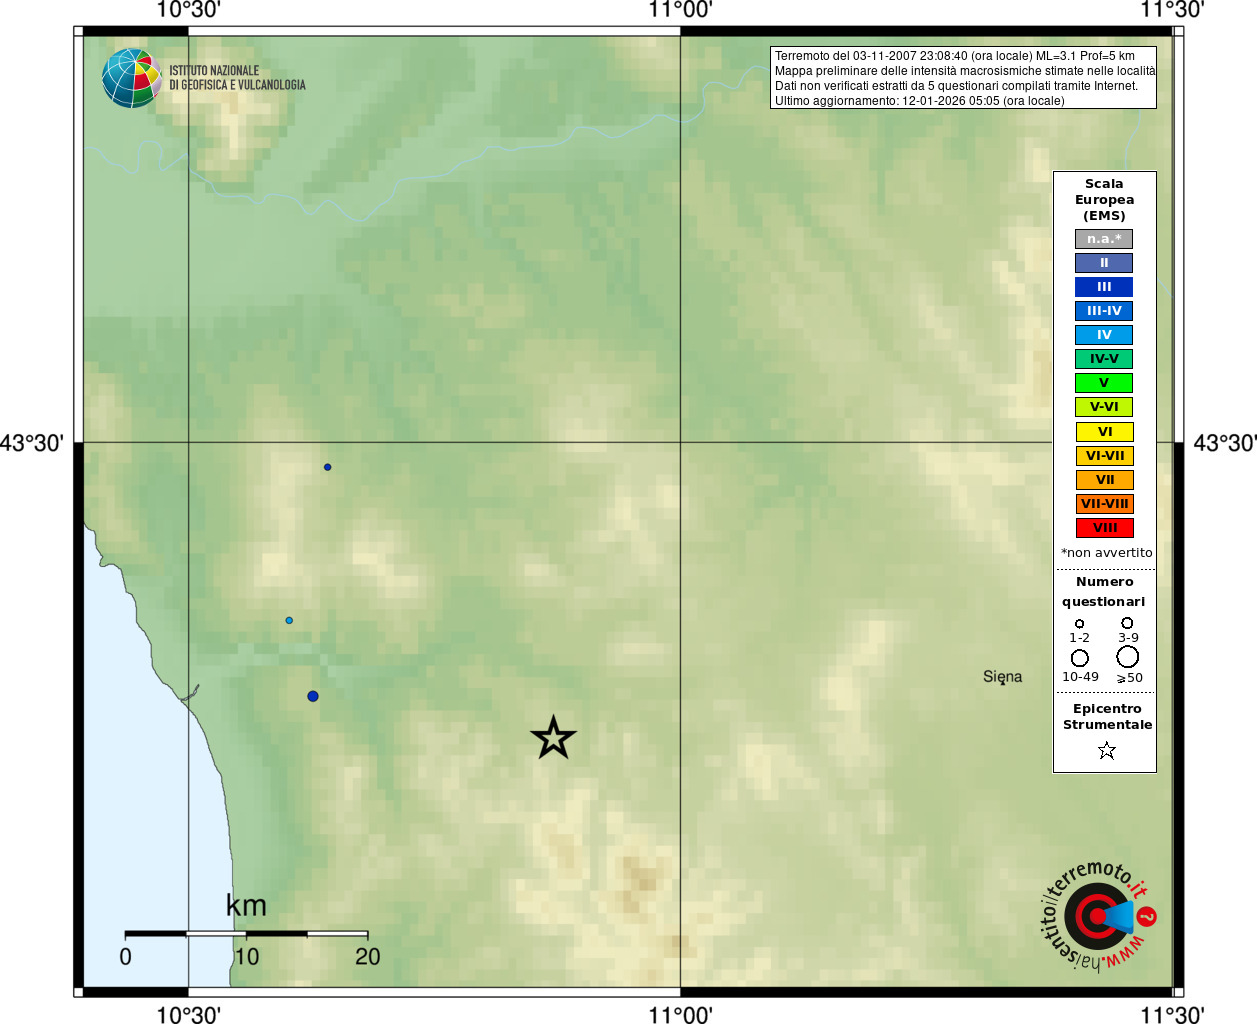Click the 'Scala Europea (EMS)' legend title
The width and height of the screenshot is (1257, 1024).
pos(1104,200)
